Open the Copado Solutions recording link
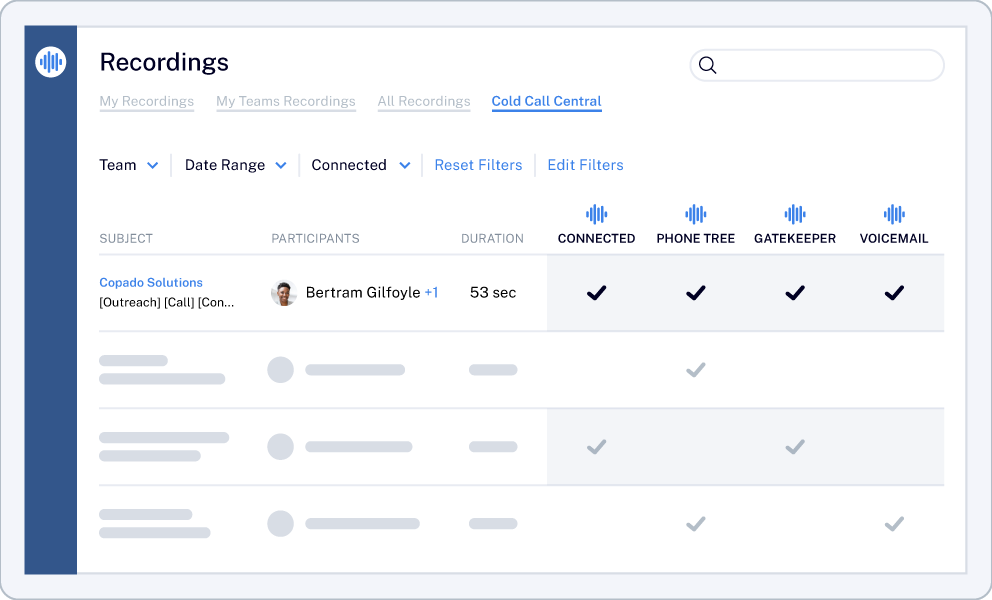 [x=151, y=282]
